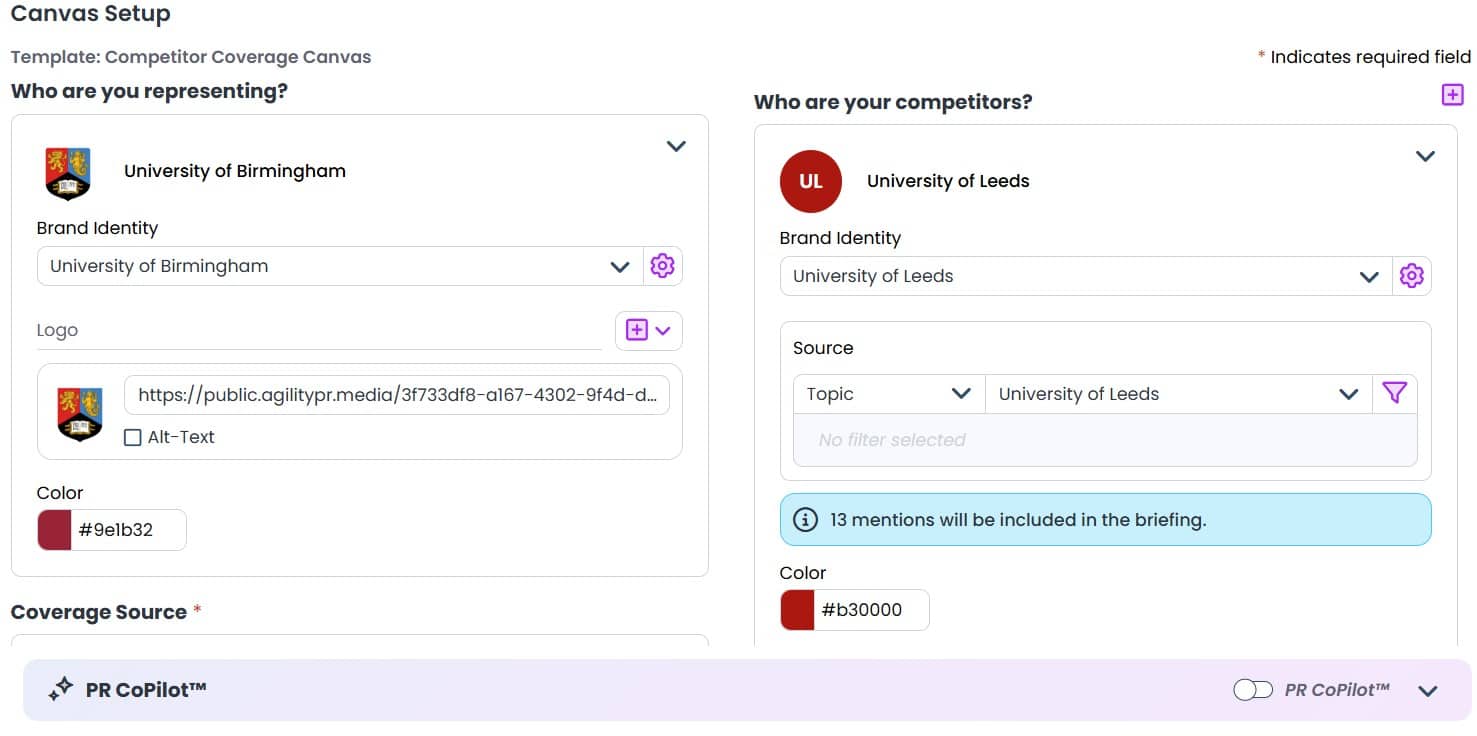Click the Birmingham color swatch #9e1b32
Viewport: 1477px width, 736px height.
click(x=54, y=530)
